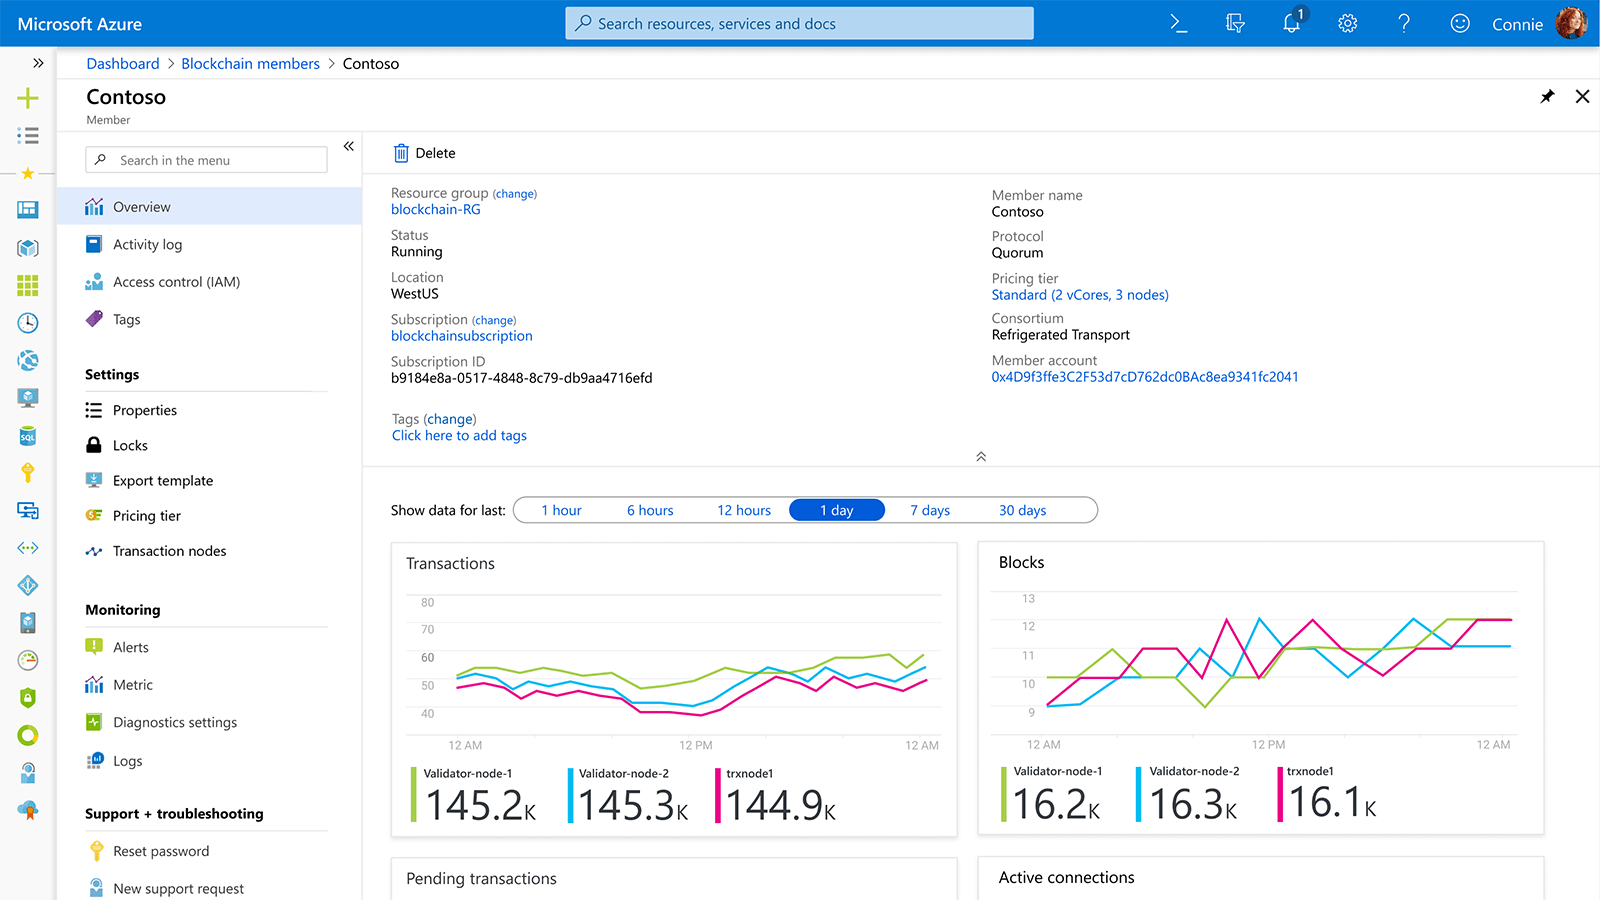
Task: Click the Search in the menu field
Action: point(206,160)
